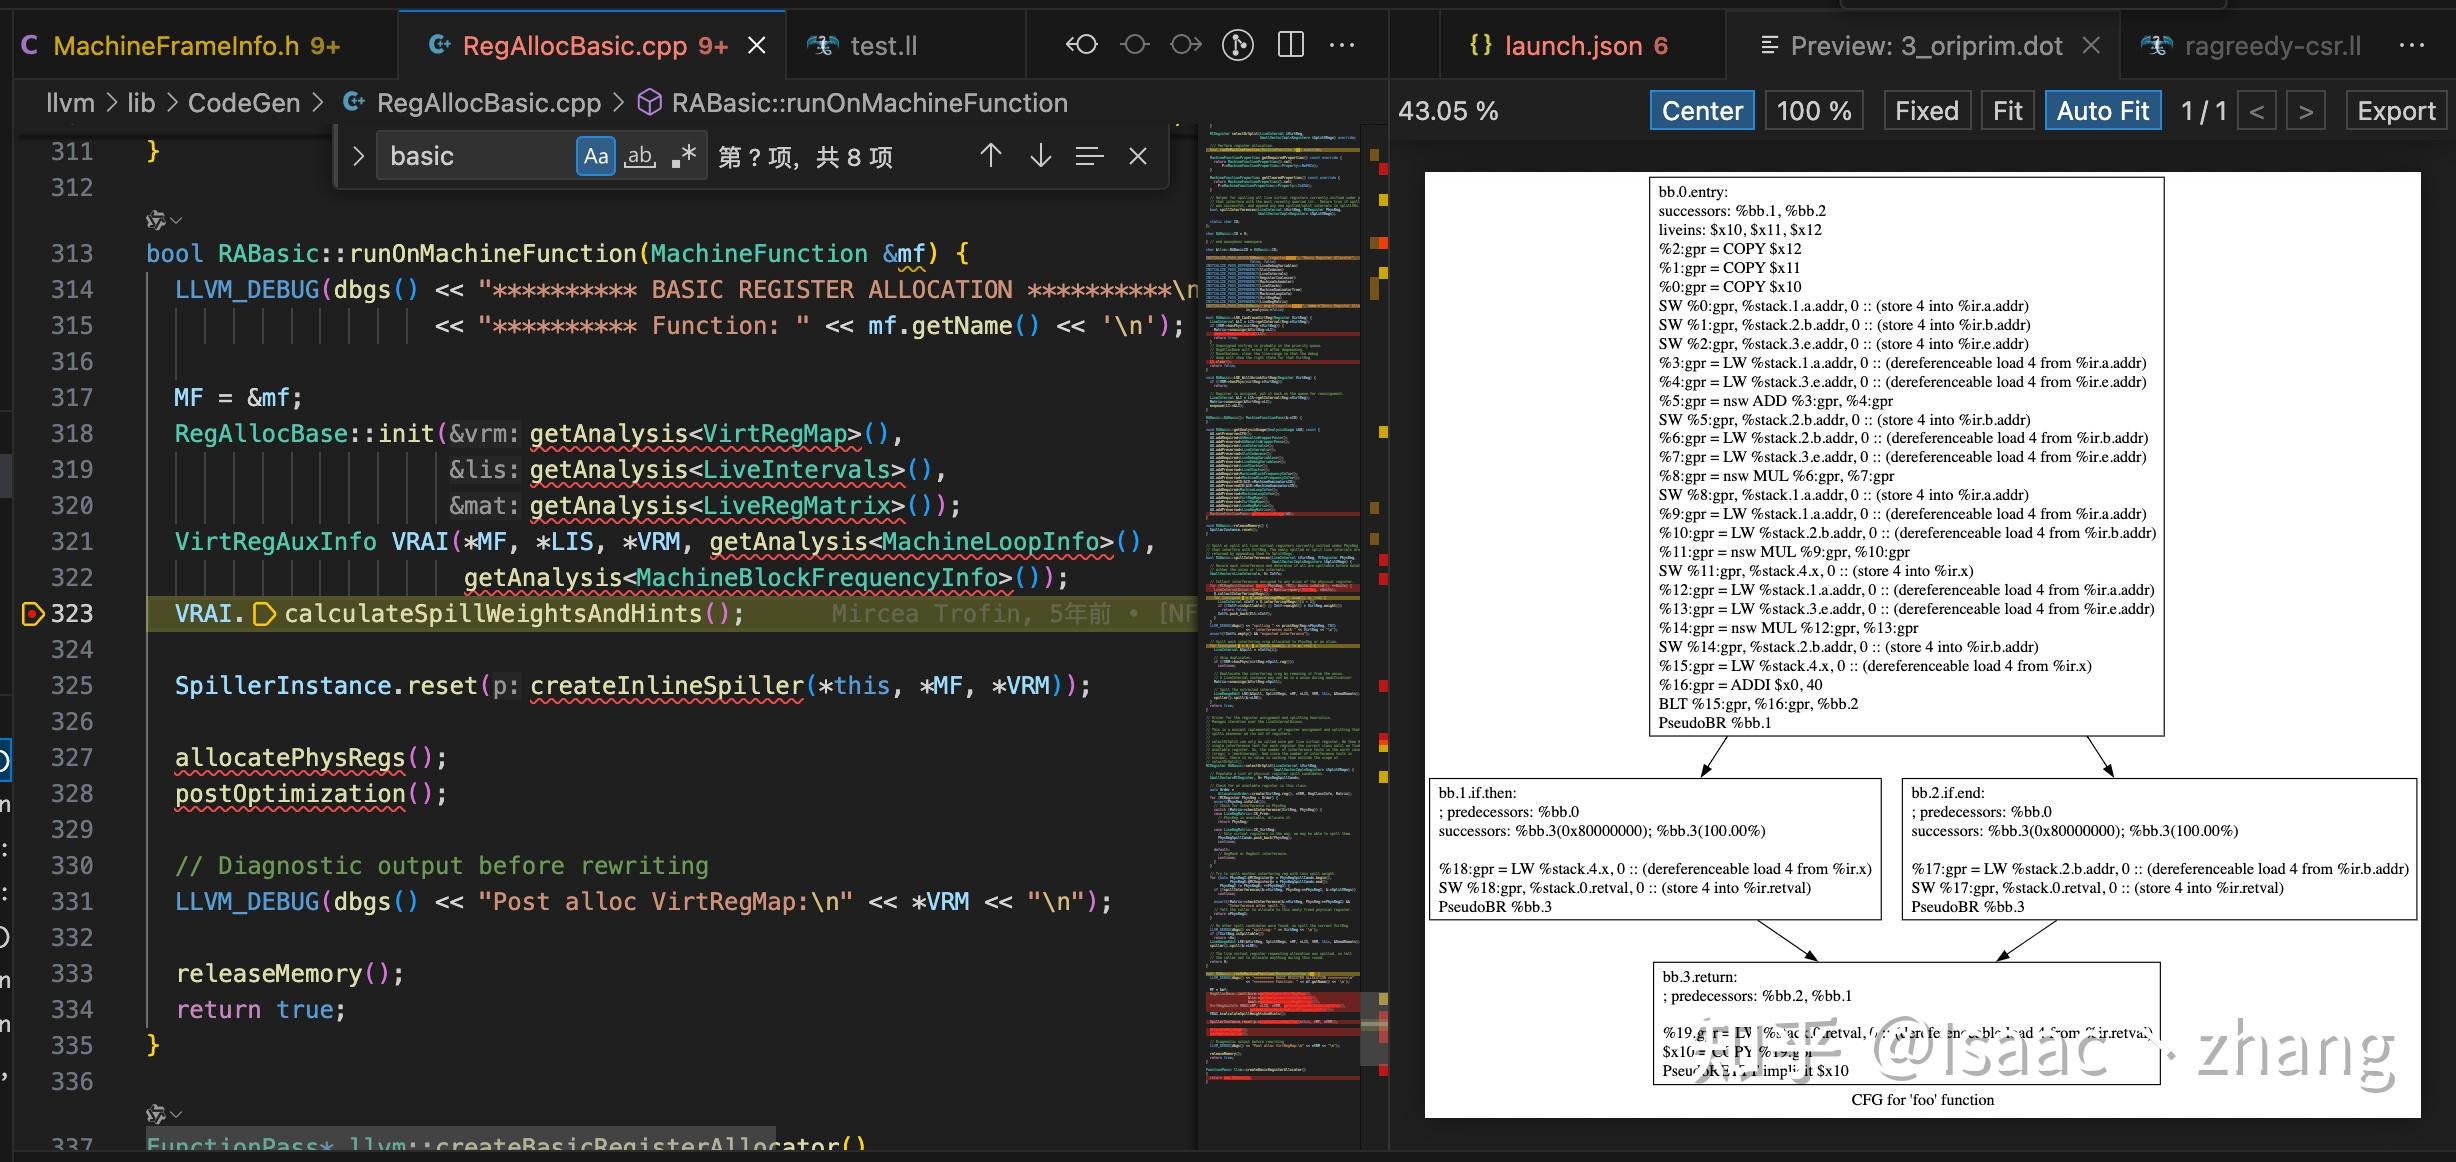
Task: Click the Auto Fit button
Action: 2102,111
